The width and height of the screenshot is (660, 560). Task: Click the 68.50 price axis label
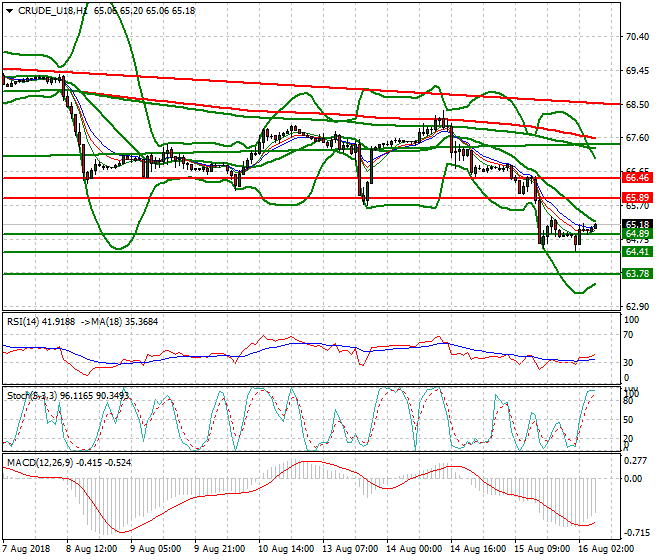(x=637, y=104)
